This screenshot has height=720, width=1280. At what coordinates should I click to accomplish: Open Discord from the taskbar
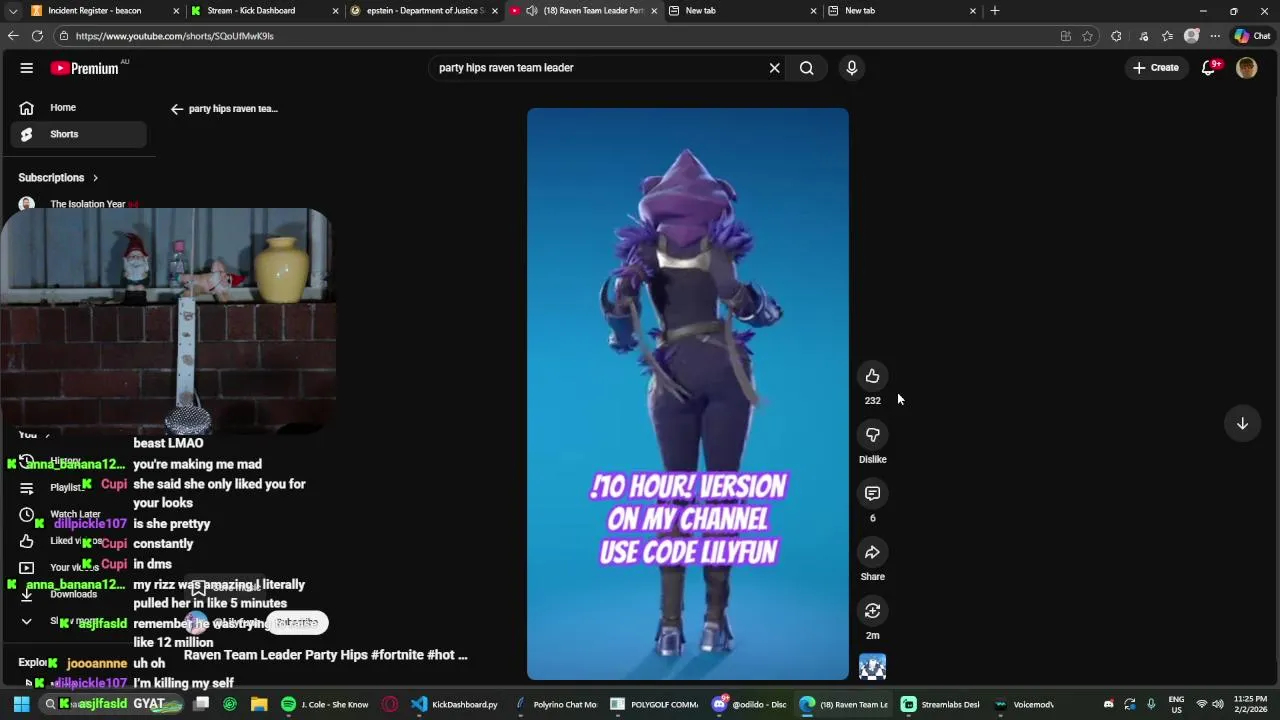[750, 704]
